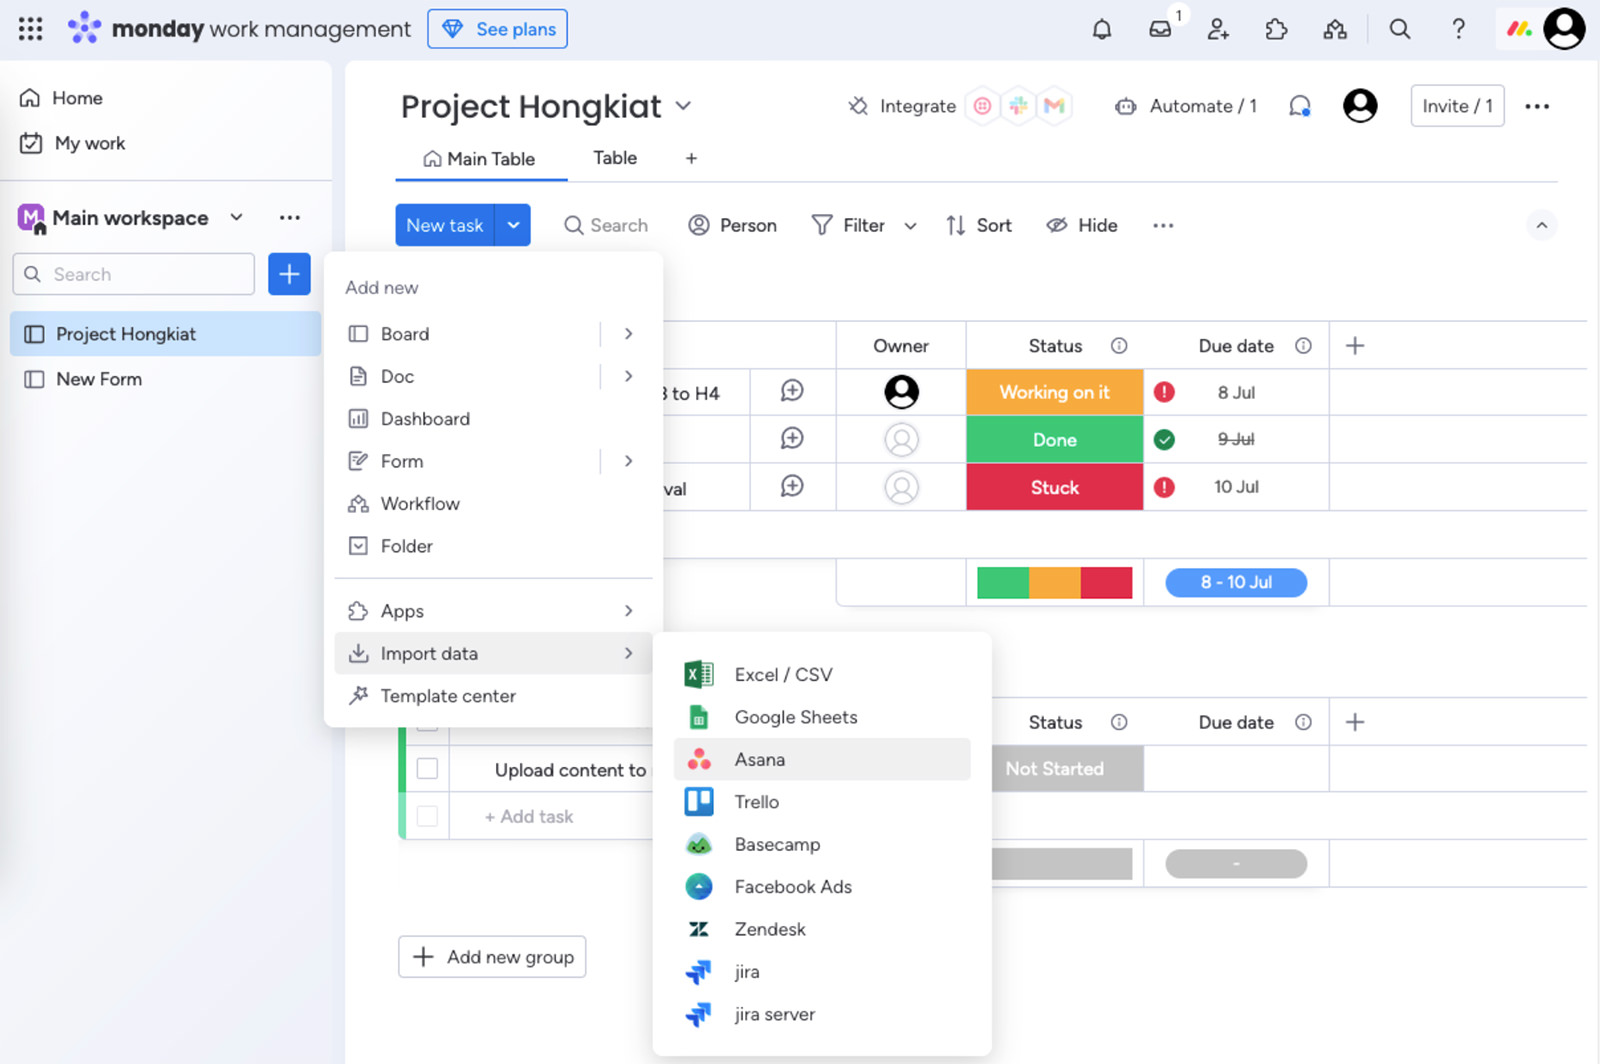Click the Due date column info icon in first group

pos(1303,346)
